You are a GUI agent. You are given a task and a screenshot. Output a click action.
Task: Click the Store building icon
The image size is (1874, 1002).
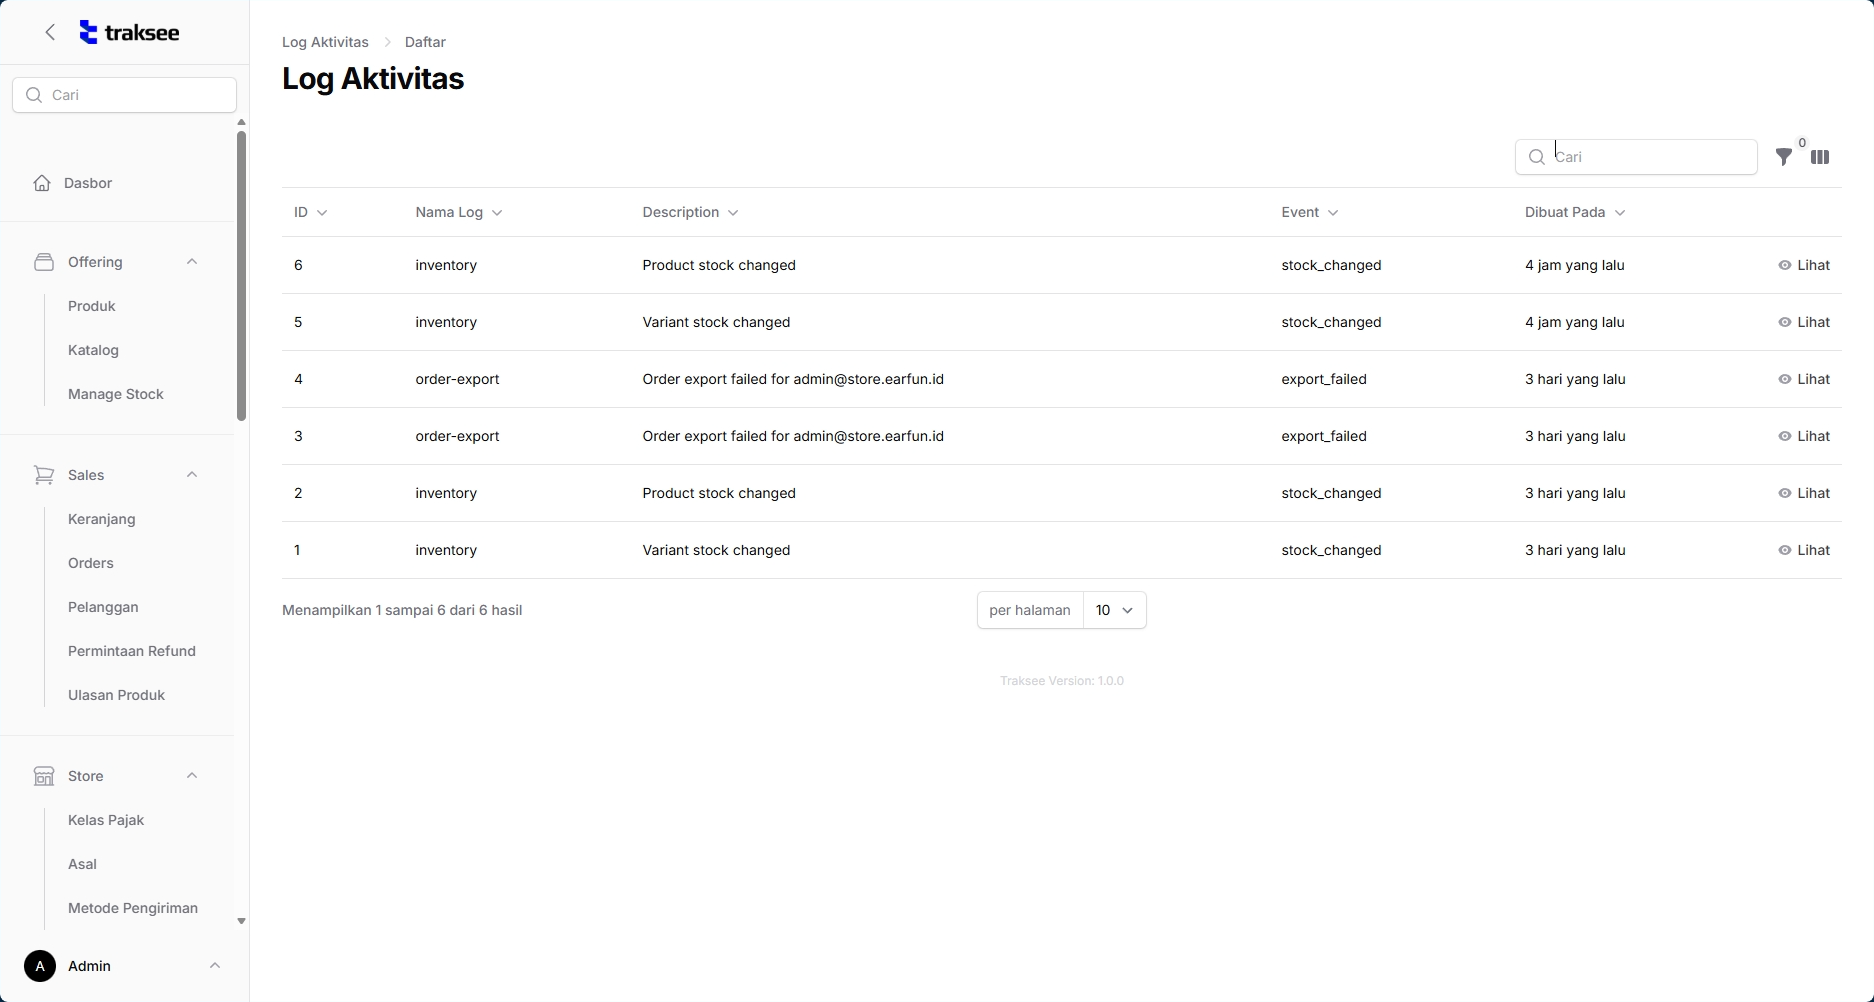[44, 776]
